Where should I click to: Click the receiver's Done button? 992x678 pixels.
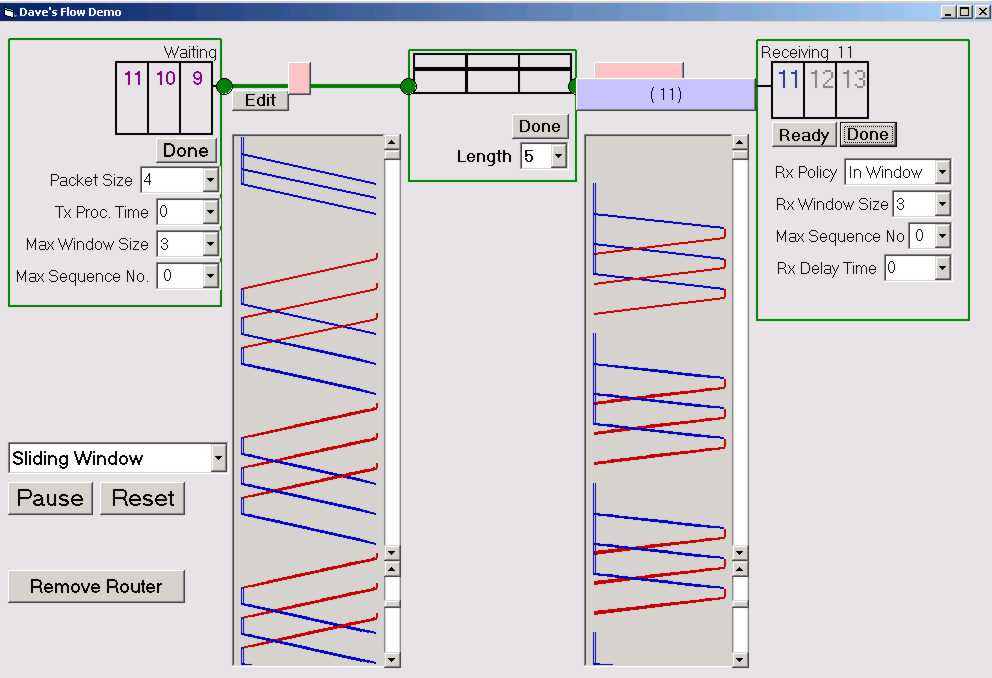tap(867, 134)
